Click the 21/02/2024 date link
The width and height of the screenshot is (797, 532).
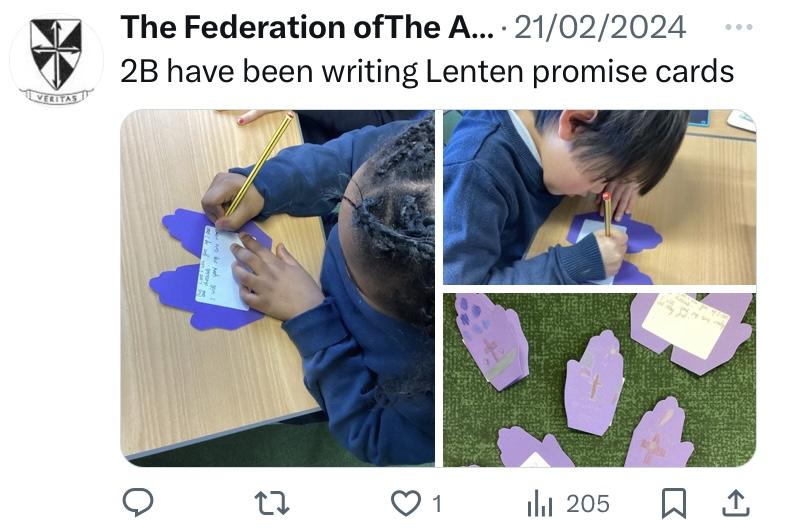[600, 27]
